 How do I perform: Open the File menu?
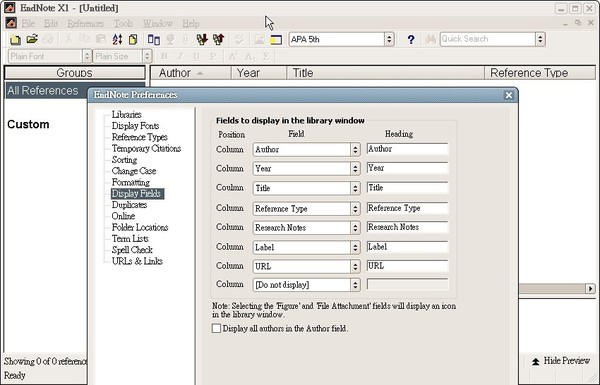[x=28, y=24]
